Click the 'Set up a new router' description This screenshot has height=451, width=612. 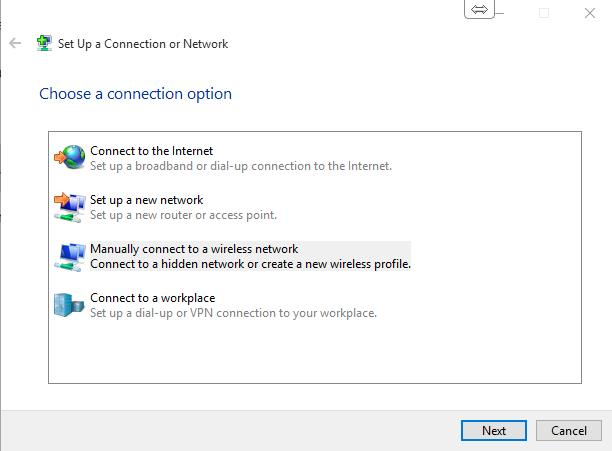click(x=183, y=215)
